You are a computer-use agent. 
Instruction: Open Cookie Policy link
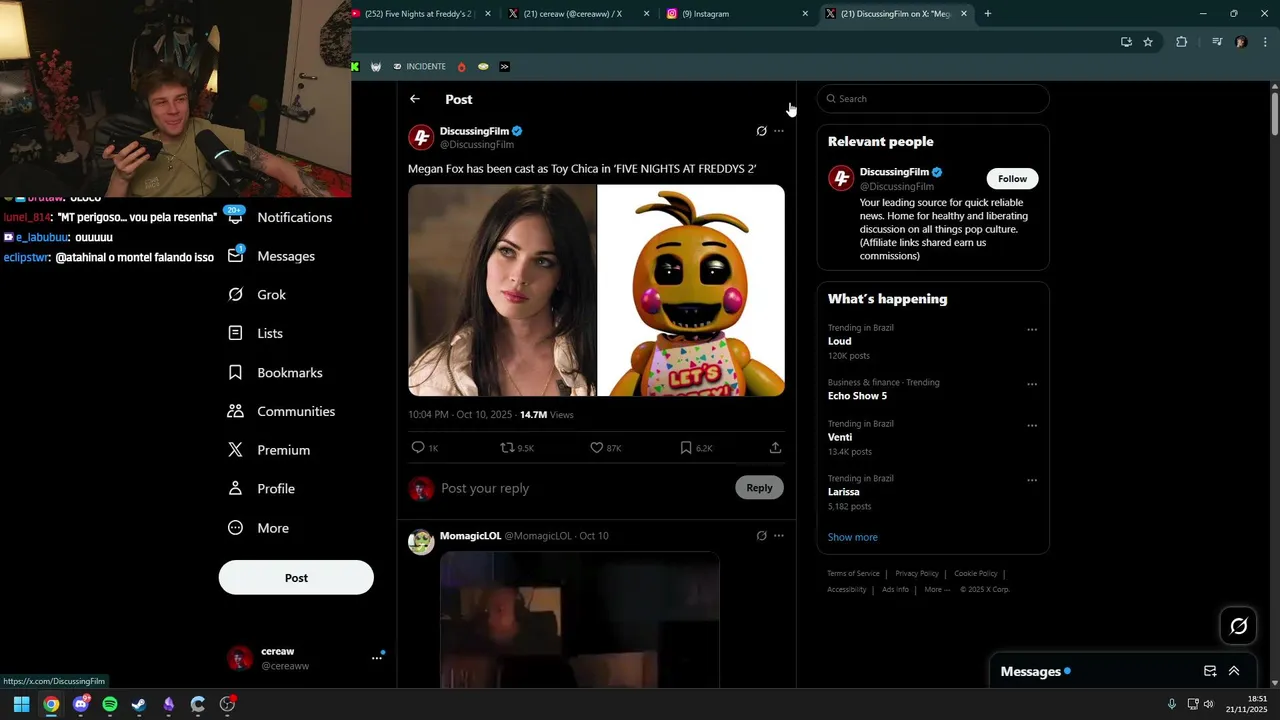coord(976,574)
